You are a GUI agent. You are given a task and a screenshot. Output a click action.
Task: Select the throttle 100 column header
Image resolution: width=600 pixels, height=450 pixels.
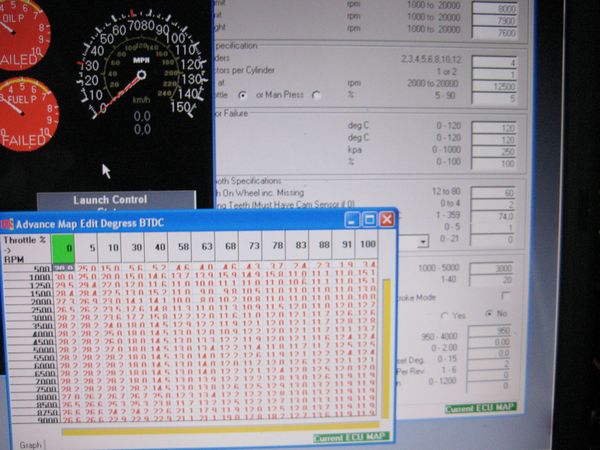coord(367,244)
